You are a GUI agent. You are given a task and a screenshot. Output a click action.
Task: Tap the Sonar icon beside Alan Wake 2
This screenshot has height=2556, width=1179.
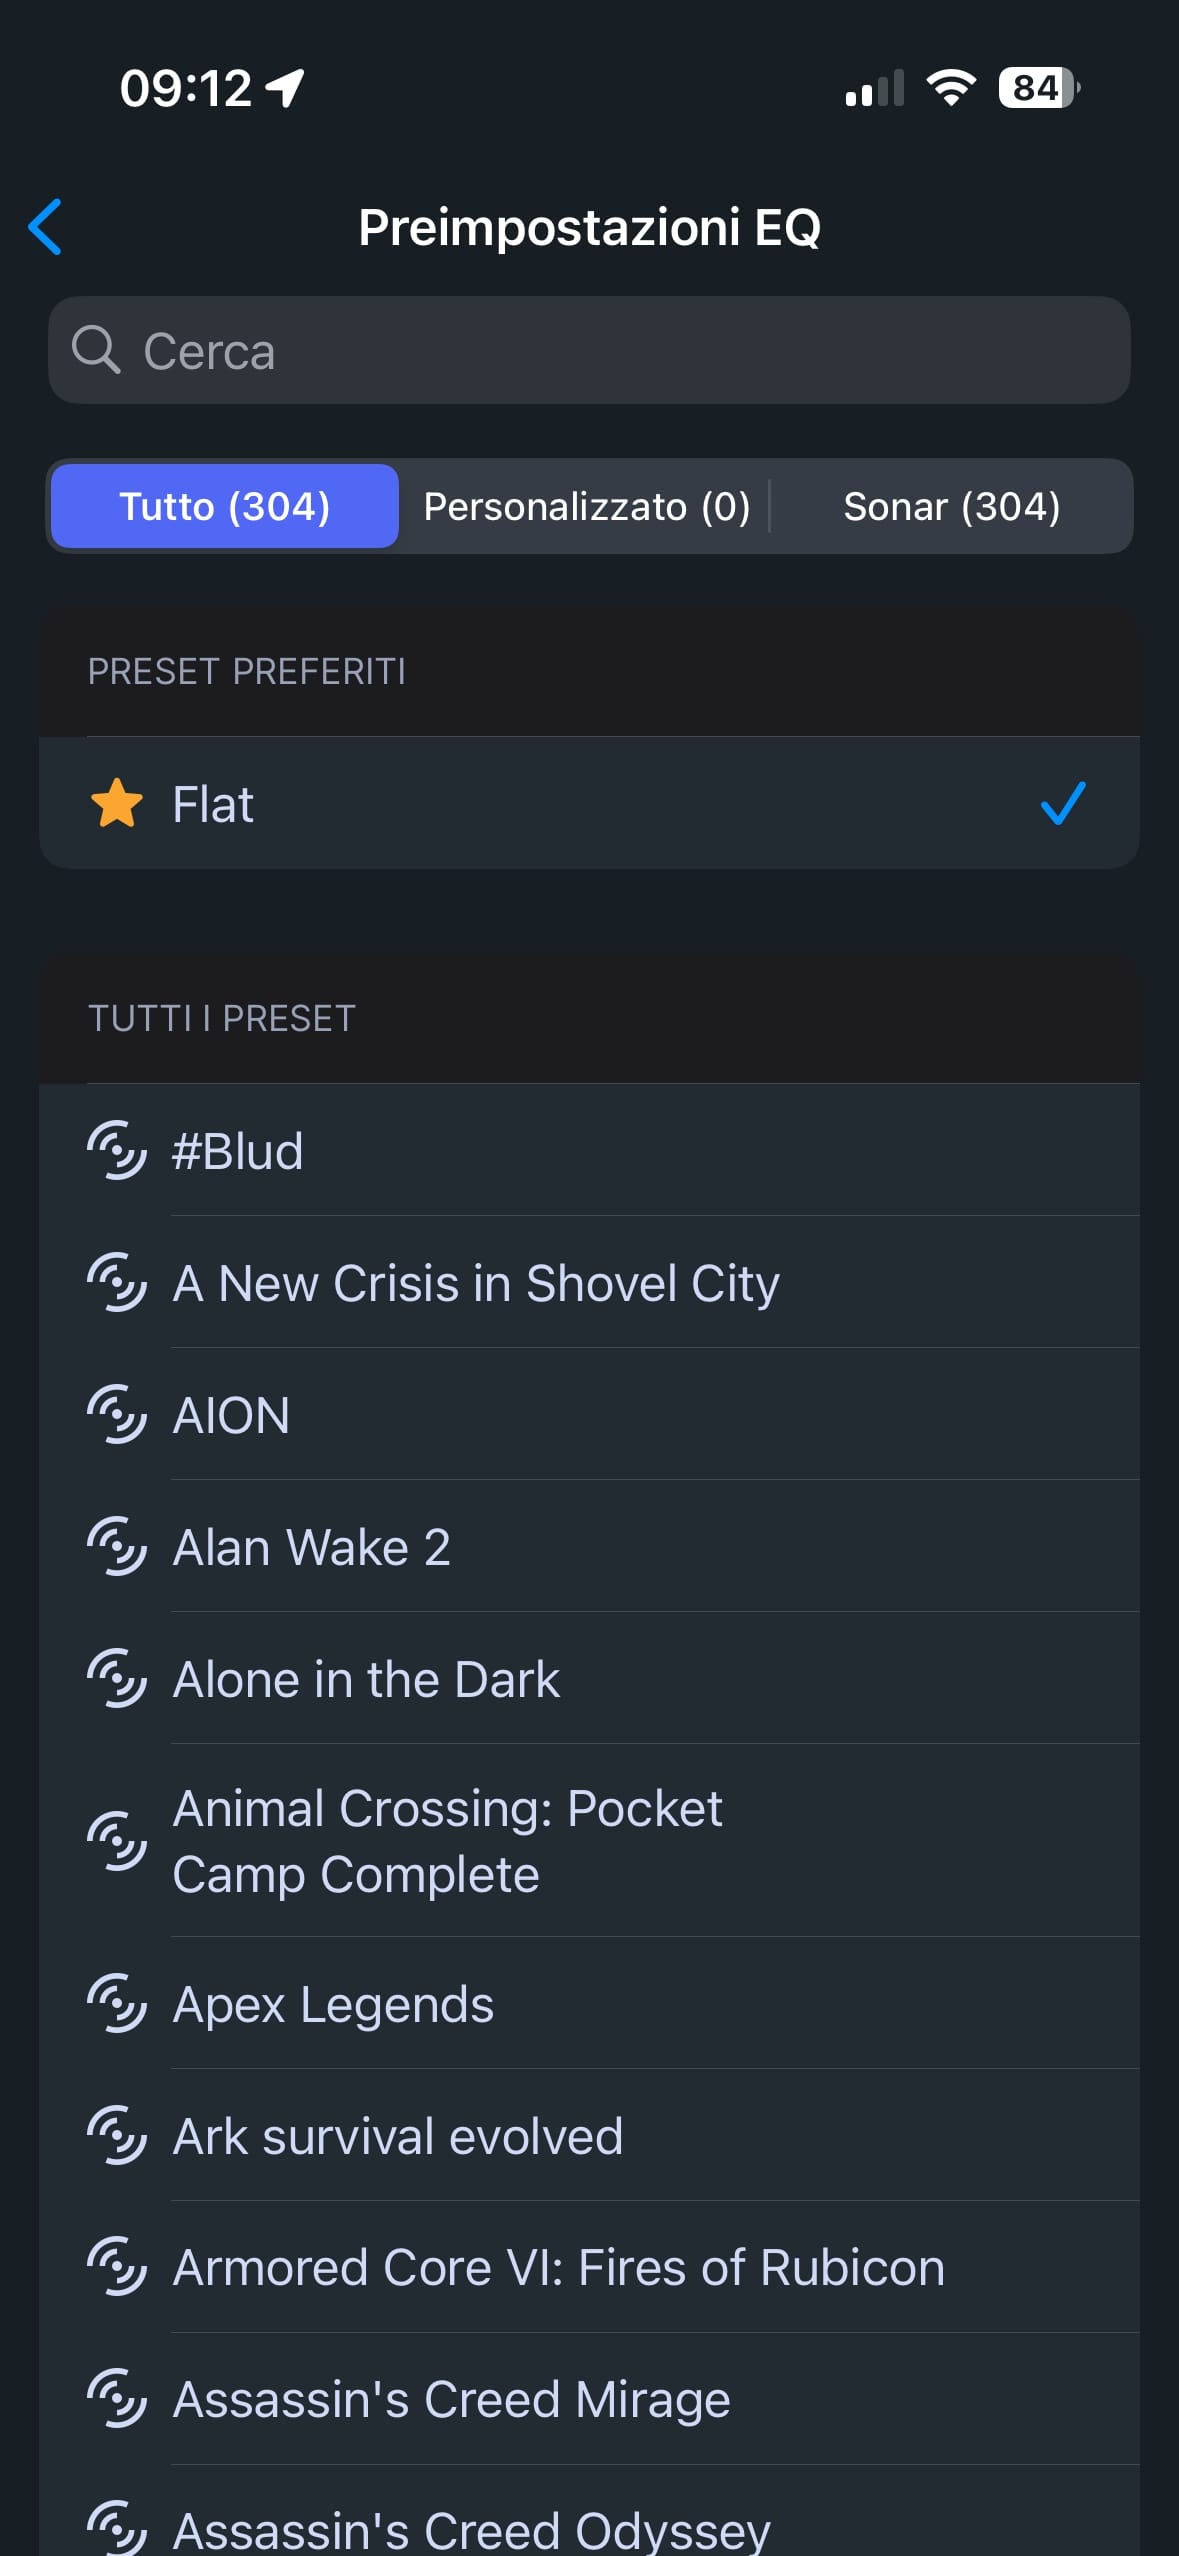tap(117, 1546)
